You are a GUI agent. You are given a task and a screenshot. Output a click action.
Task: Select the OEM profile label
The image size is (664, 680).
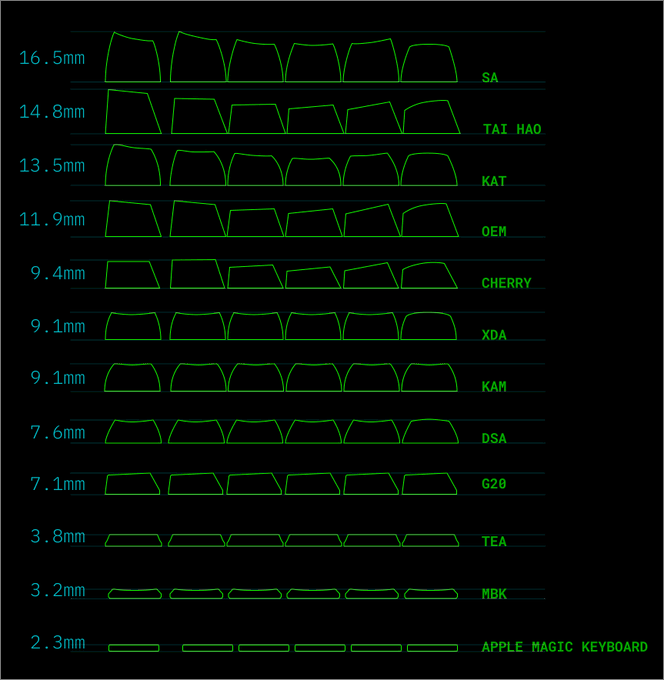tap(494, 231)
